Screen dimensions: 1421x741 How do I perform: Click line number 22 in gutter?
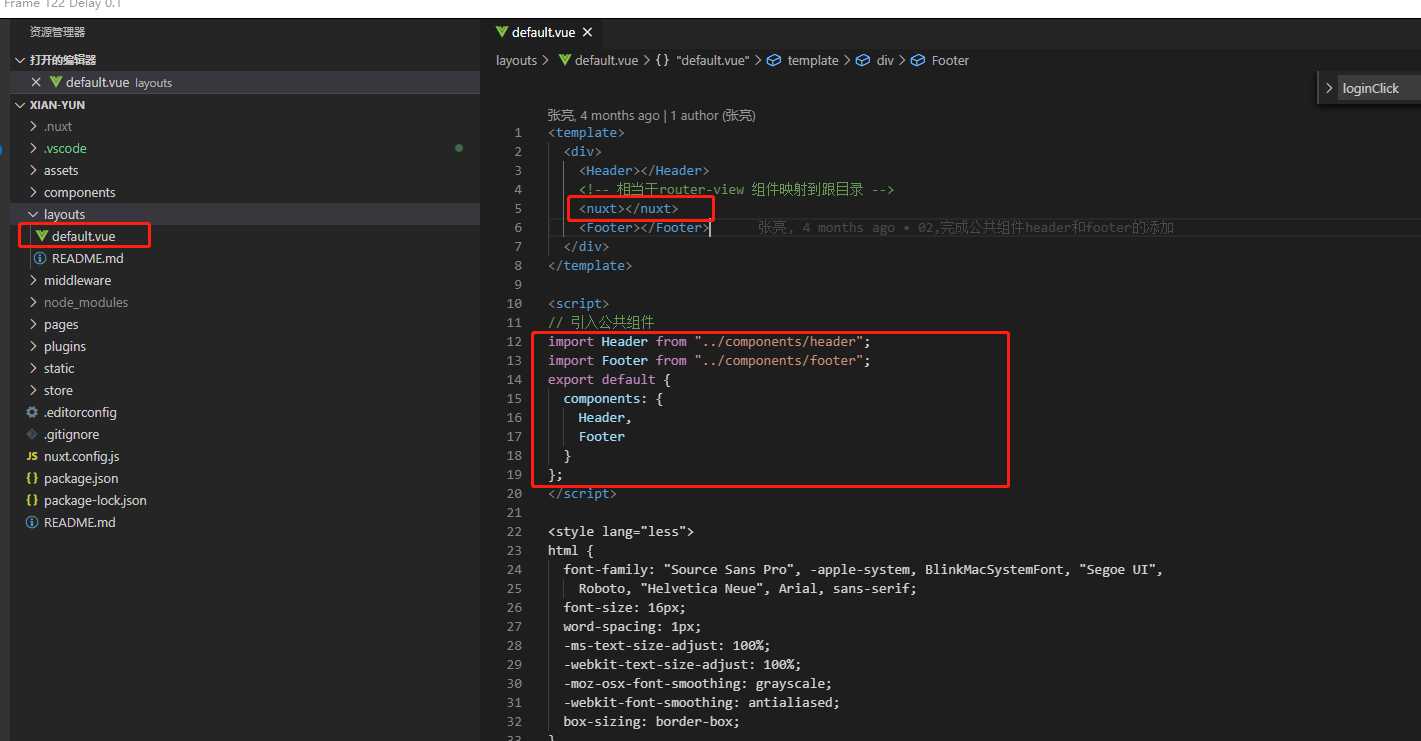[514, 531]
